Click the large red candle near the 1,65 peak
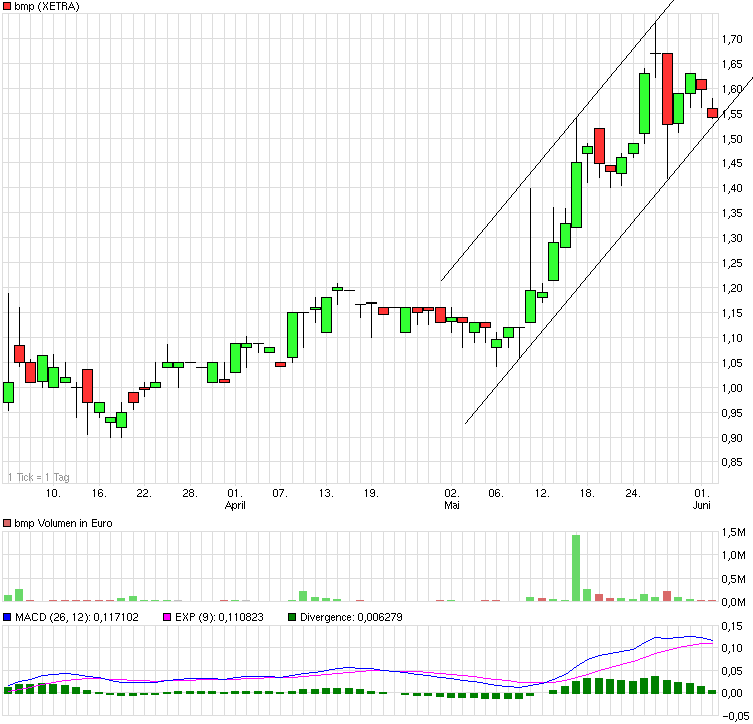This screenshot has height=724, width=753. tap(667, 88)
